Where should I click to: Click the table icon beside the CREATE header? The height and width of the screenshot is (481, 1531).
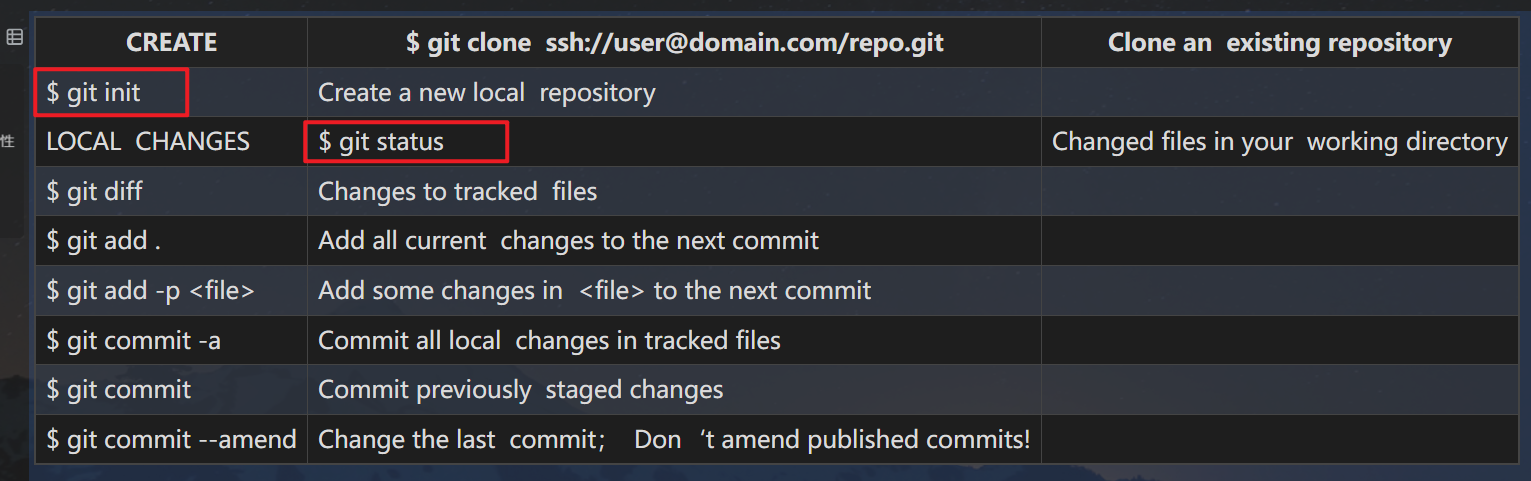pos(14,38)
